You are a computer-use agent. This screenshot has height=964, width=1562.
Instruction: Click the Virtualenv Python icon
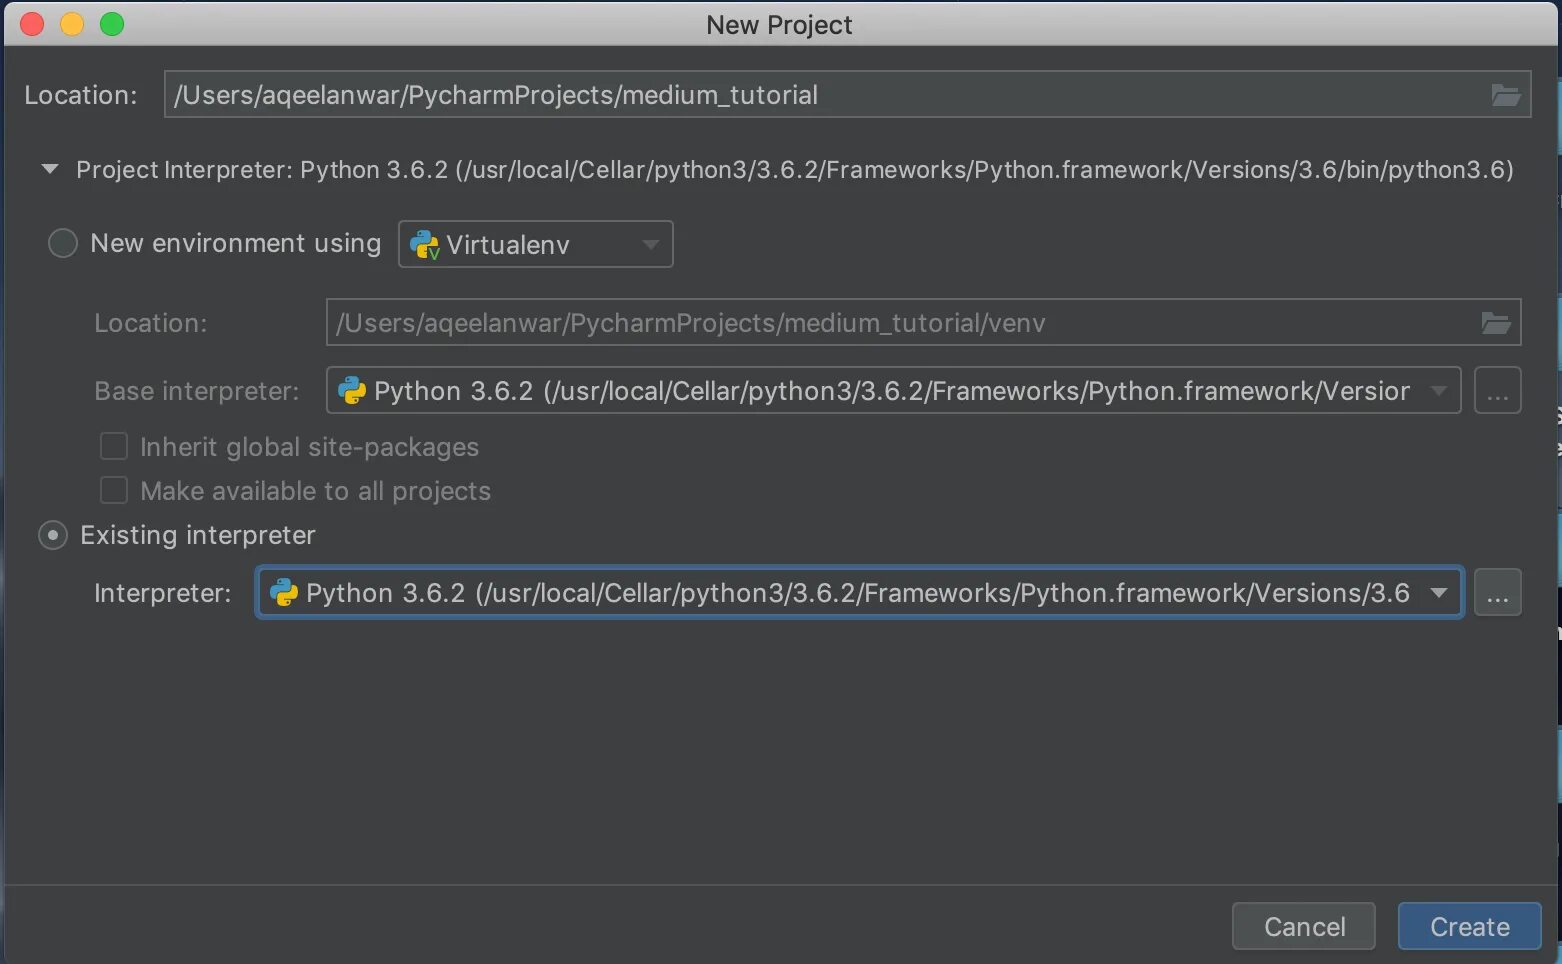pos(425,245)
